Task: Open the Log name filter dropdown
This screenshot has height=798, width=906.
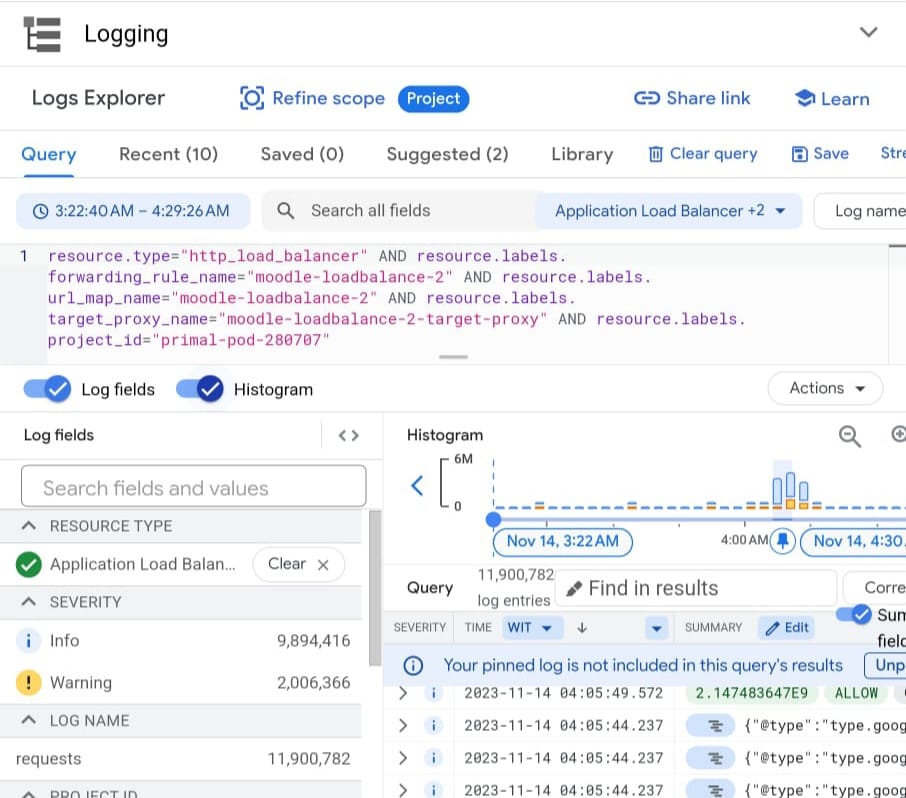Action: pos(861,211)
